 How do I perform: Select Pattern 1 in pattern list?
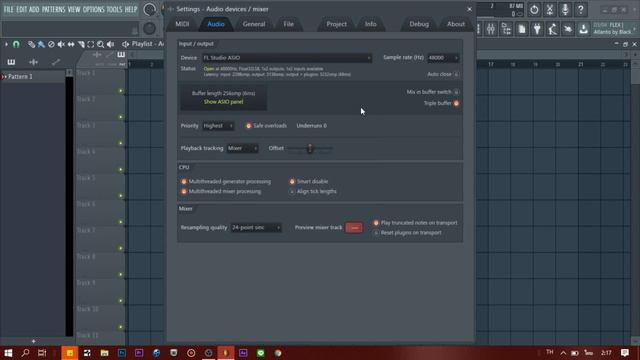click(33, 76)
